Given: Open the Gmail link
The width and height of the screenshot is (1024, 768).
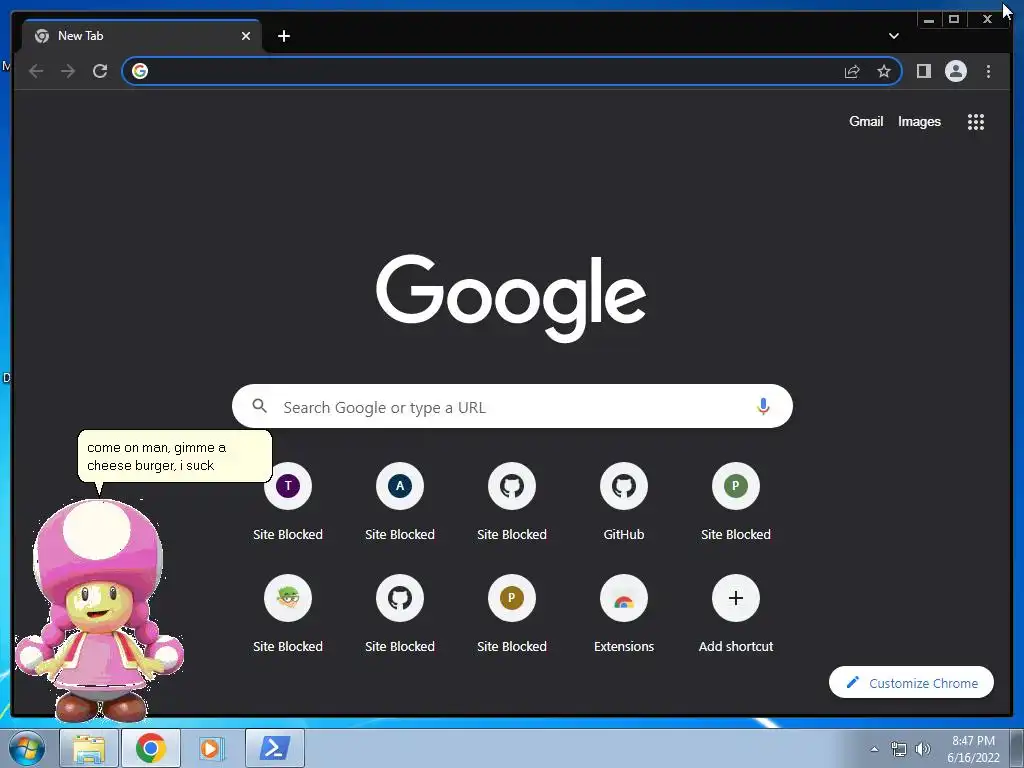Looking at the screenshot, I should tap(866, 121).
